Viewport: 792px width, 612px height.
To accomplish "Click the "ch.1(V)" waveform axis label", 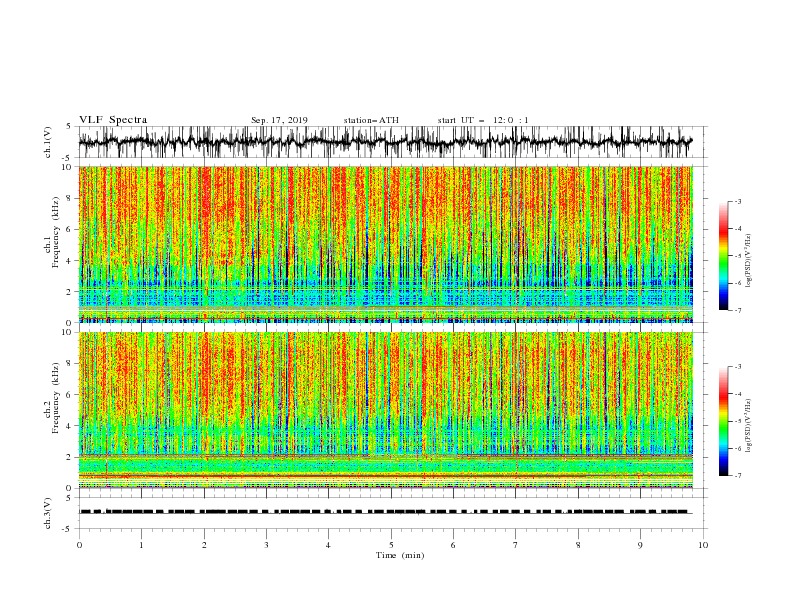I will click(x=48, y=142).
